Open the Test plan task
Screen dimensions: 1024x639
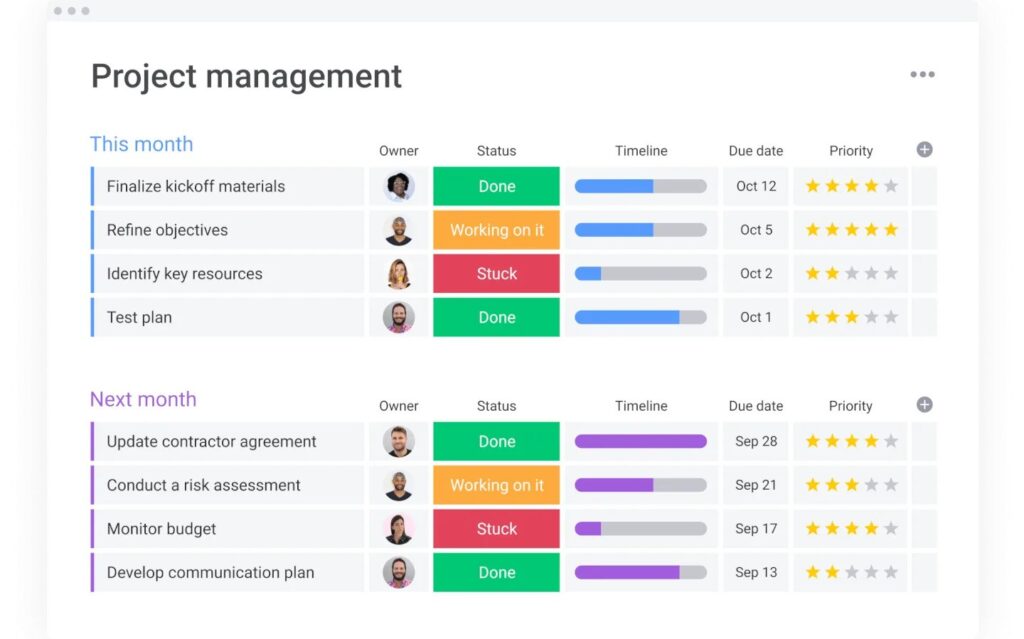coord(139,317)
